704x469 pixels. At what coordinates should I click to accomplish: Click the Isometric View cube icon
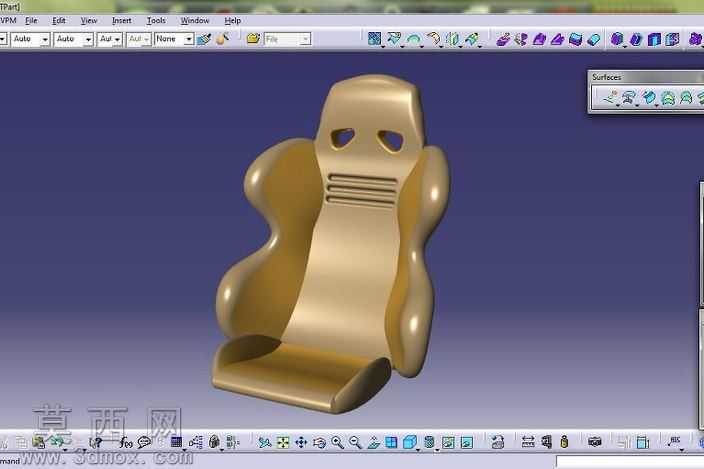point(410,443)
